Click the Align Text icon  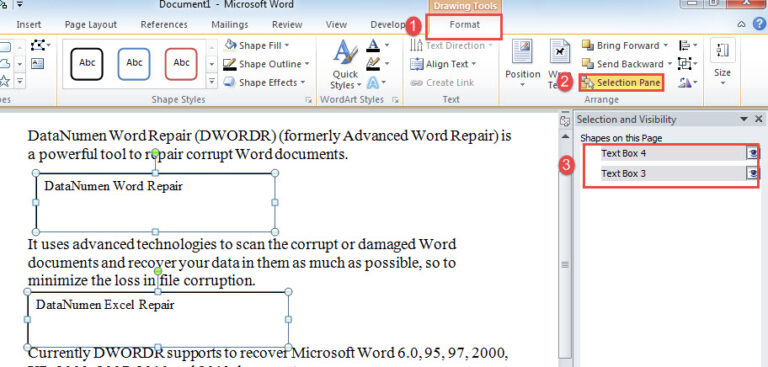click(x=417, y=64)
